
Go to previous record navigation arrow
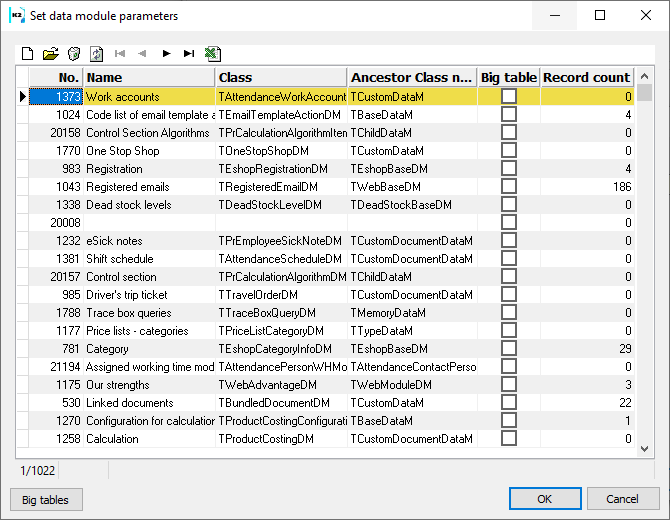click(x=142, y=53)
